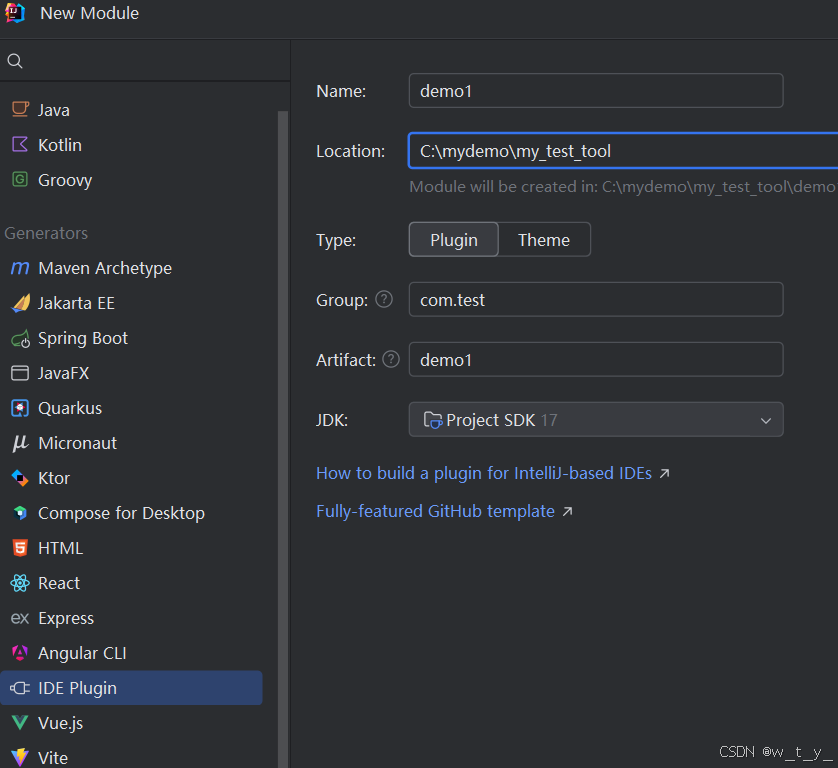Click the React atom icon
This screenshot has width=838, height=768.
click(20, 583)
